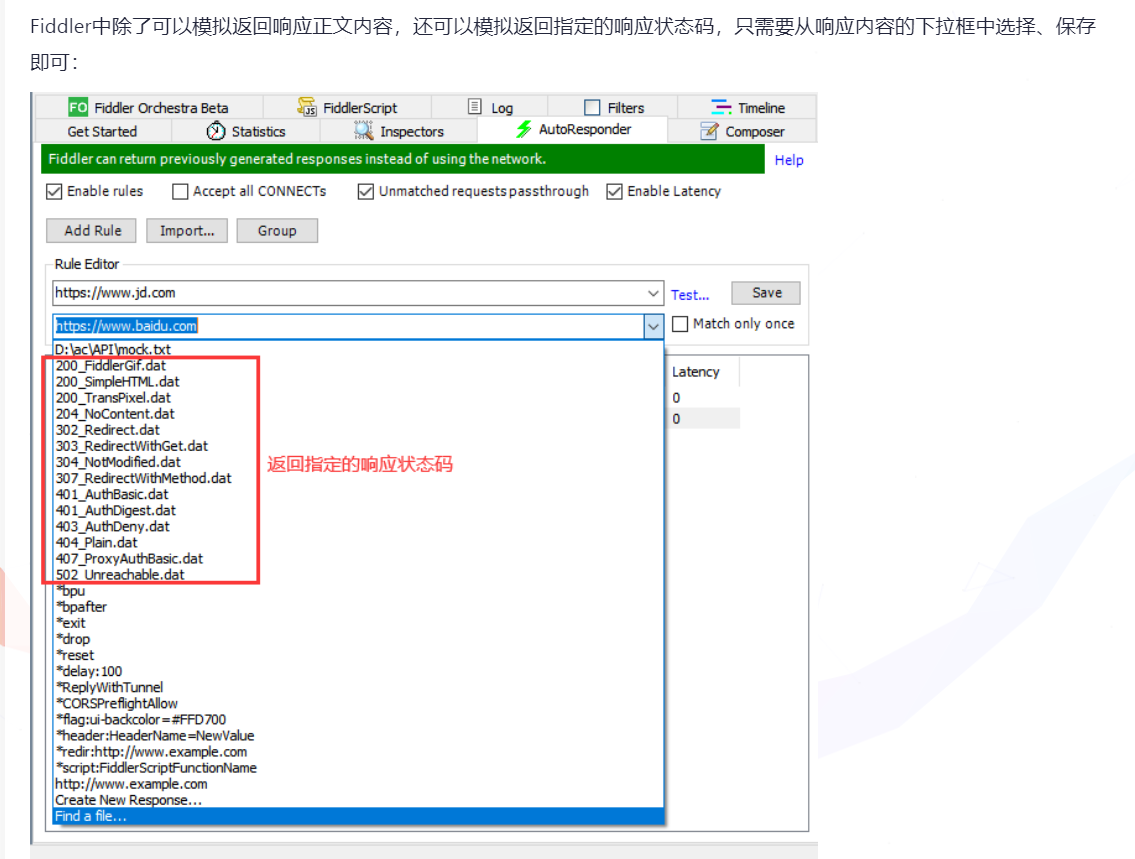The image size is (1135, 859).
Task: Toggle the Enable Latency checkbox
Action: pyautogui.click(x=615, y=192)
